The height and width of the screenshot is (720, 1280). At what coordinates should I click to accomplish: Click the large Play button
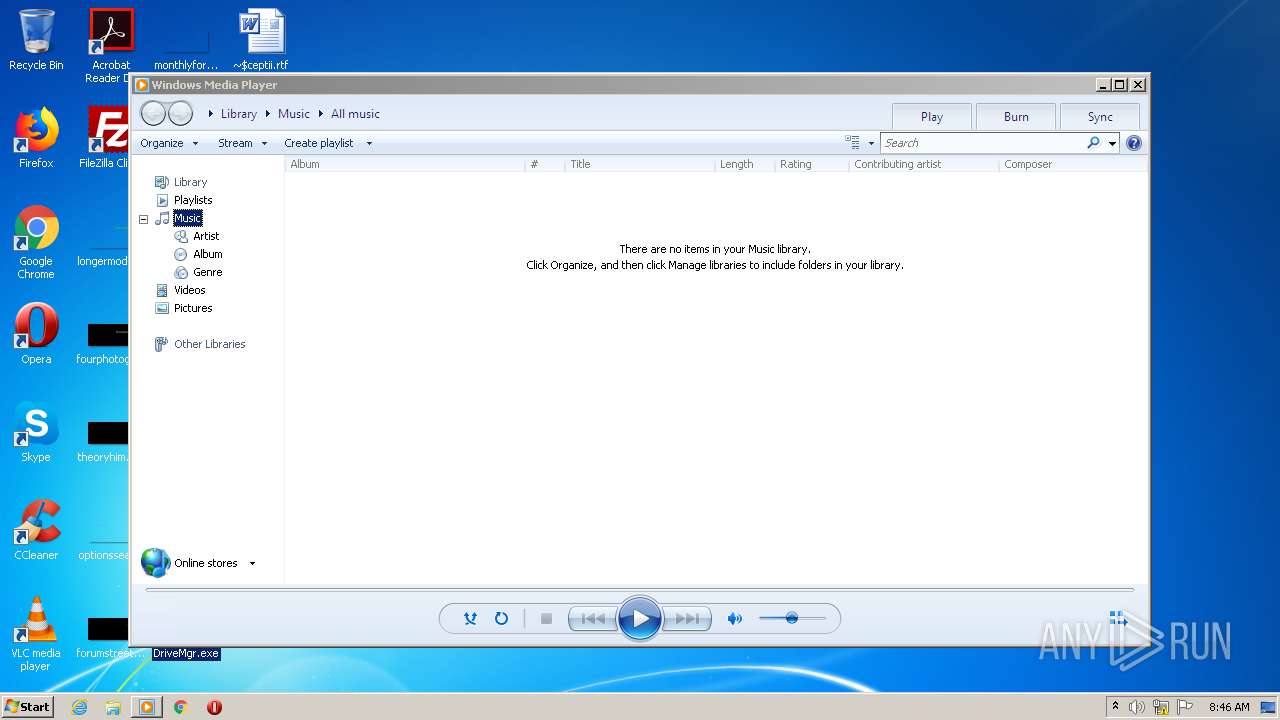[640, 618]
